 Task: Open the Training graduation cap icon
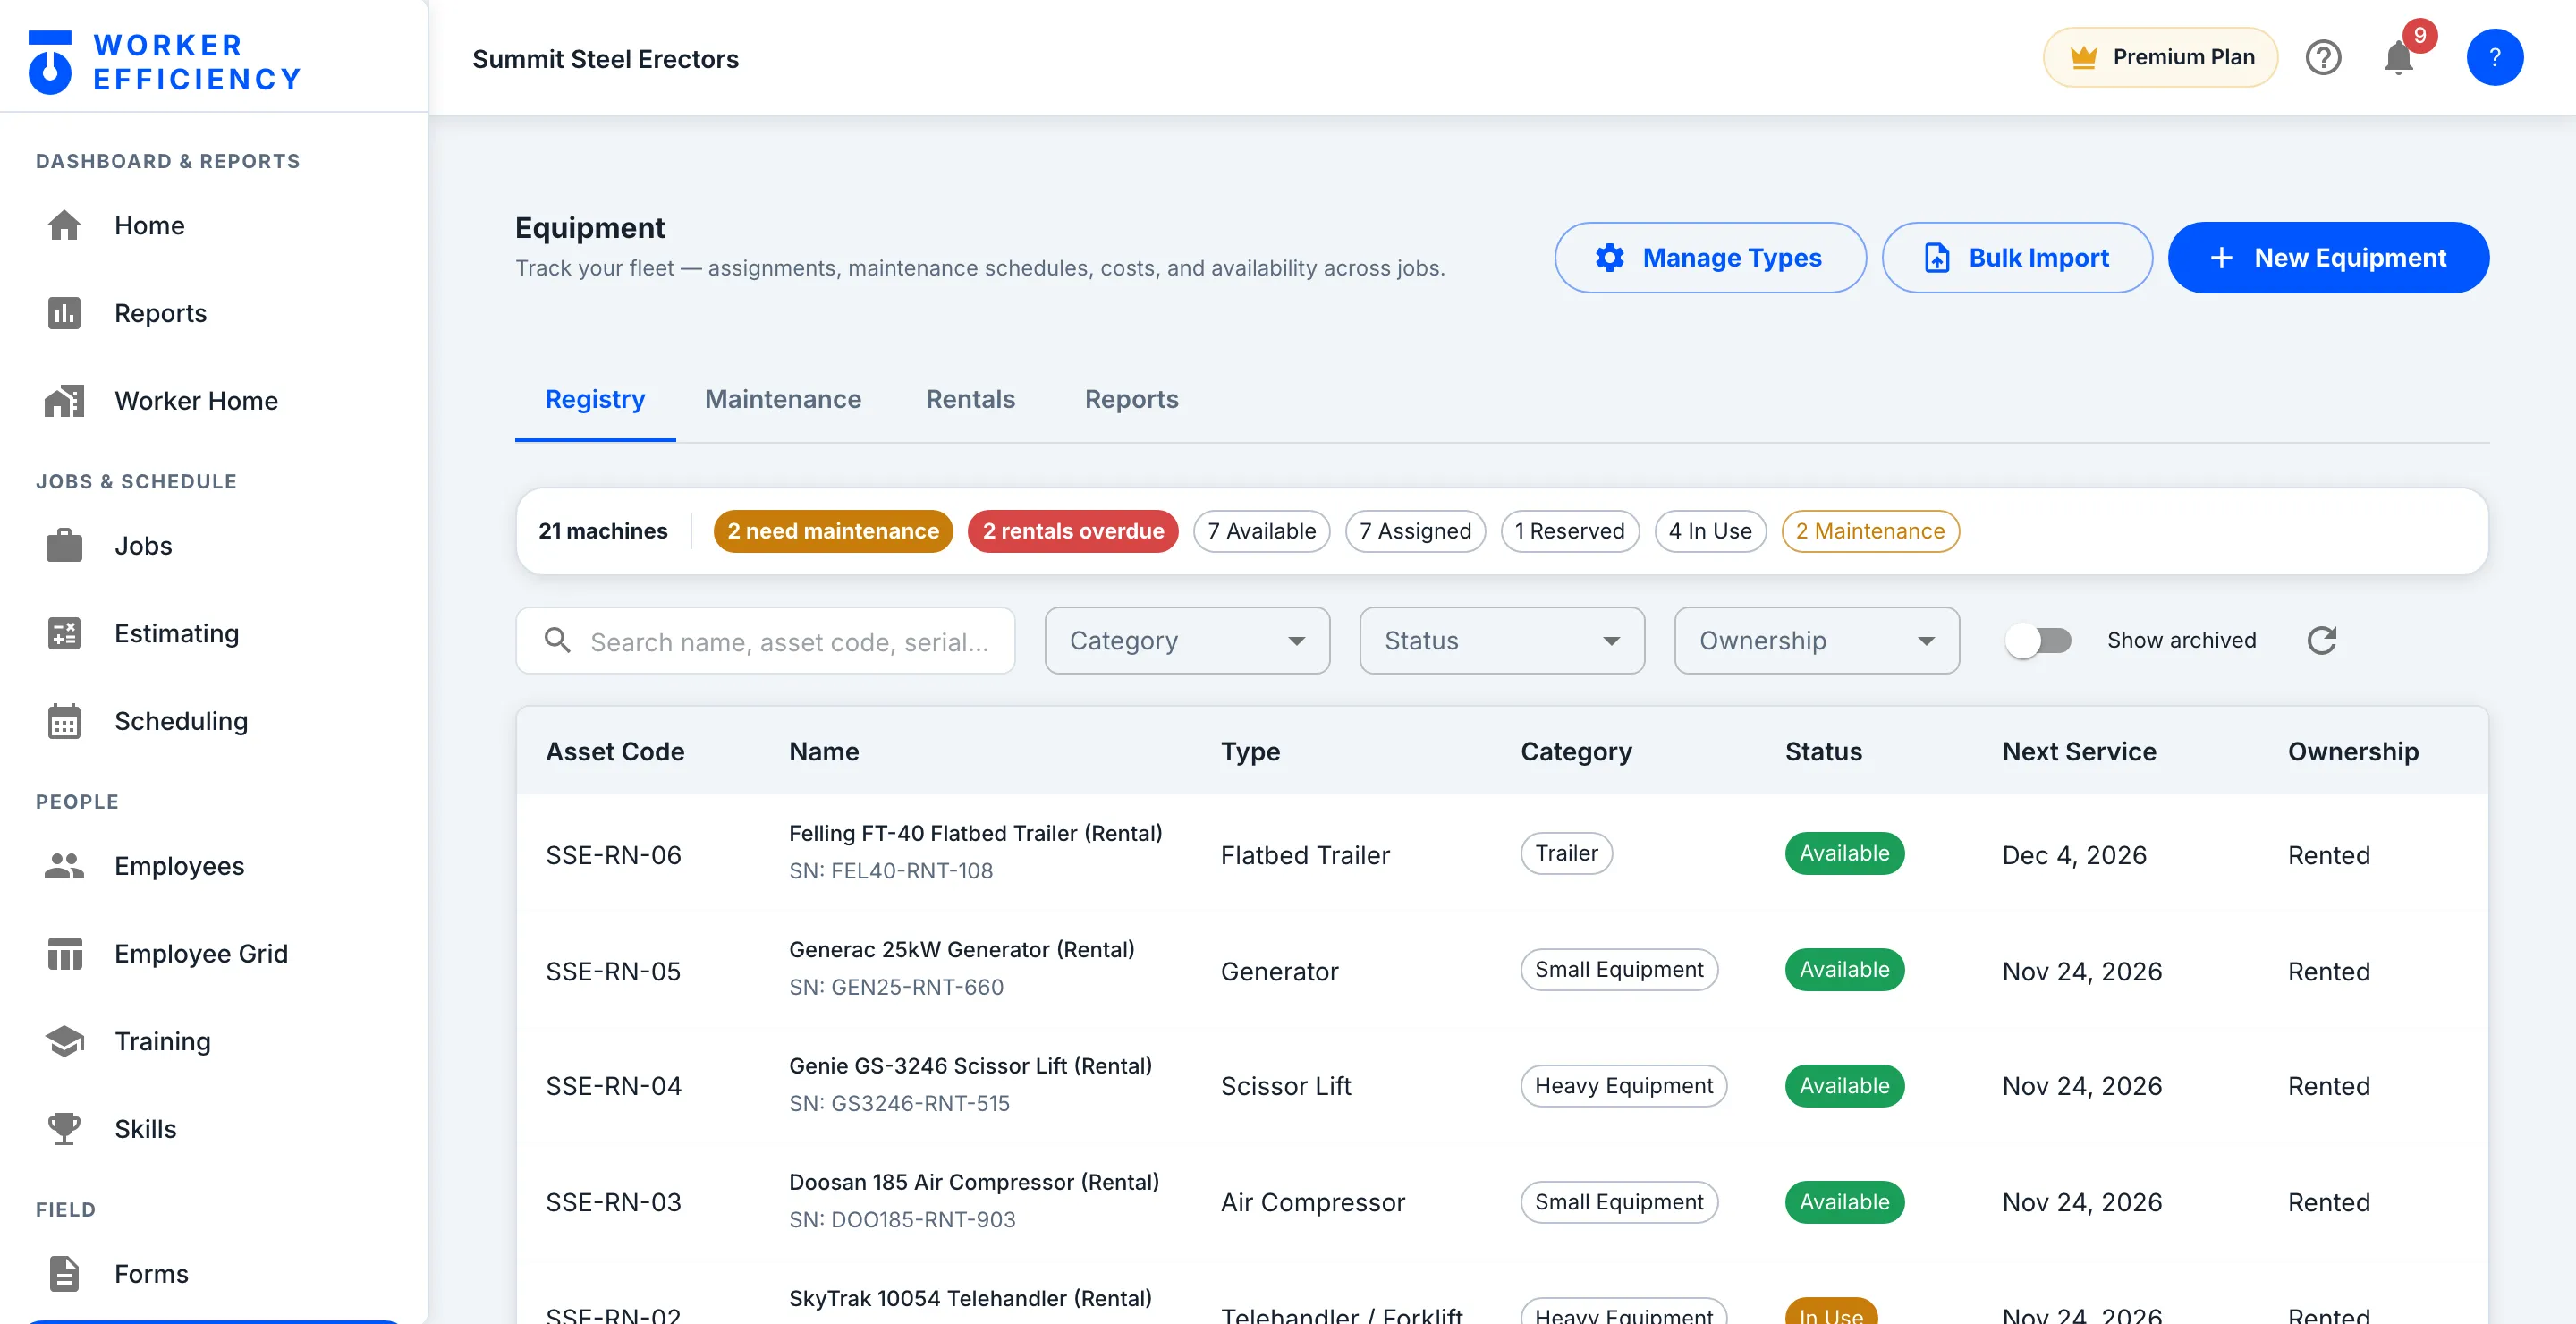(64, 1041)
